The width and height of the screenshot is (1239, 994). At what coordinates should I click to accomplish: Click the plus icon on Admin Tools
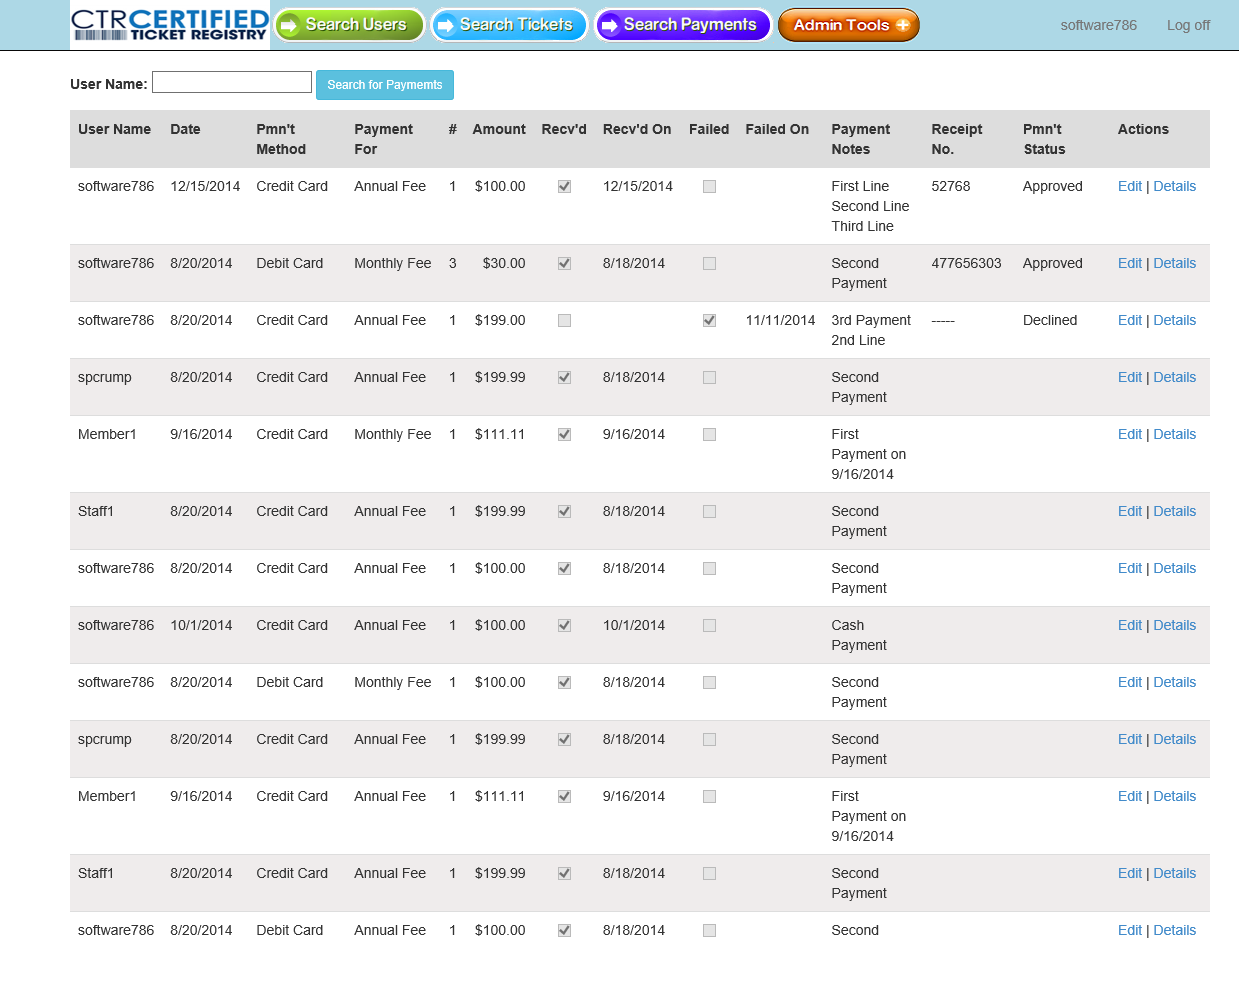pyautogui.click(x=902, y=25)
